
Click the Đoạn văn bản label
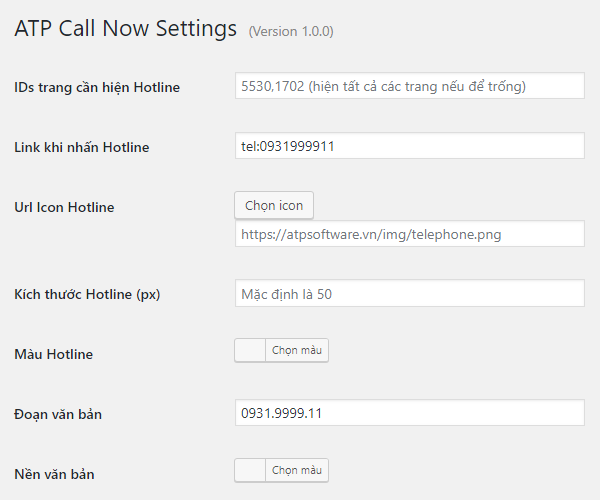(x=58, y=413)
